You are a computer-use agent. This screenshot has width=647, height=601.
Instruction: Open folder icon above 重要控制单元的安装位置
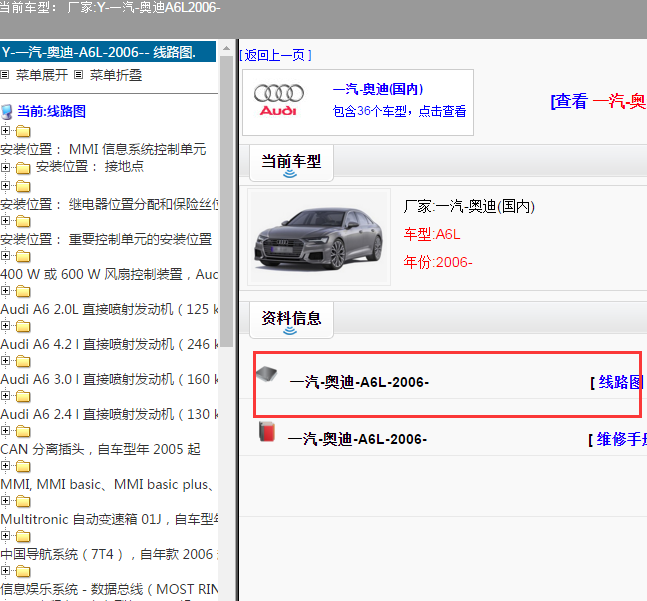tap(23, 222)
